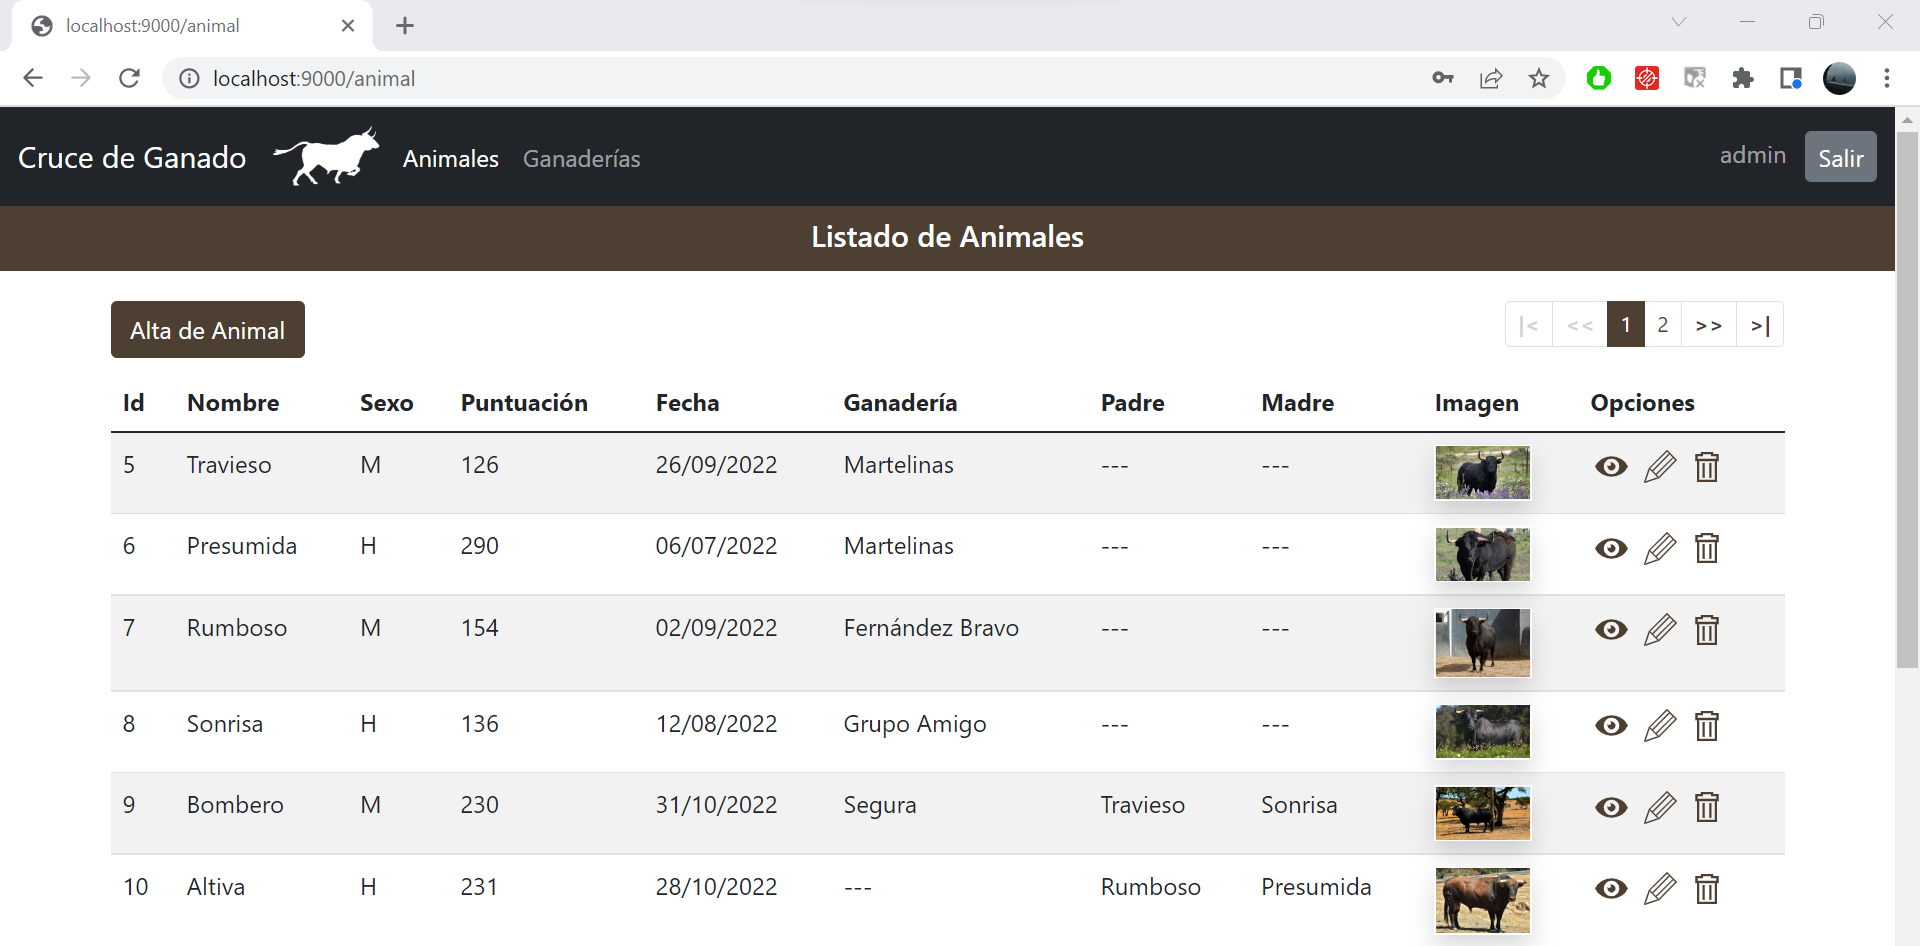
Task: Click the browser extensions puzzle icon
Action: (x=1743, y=78)
